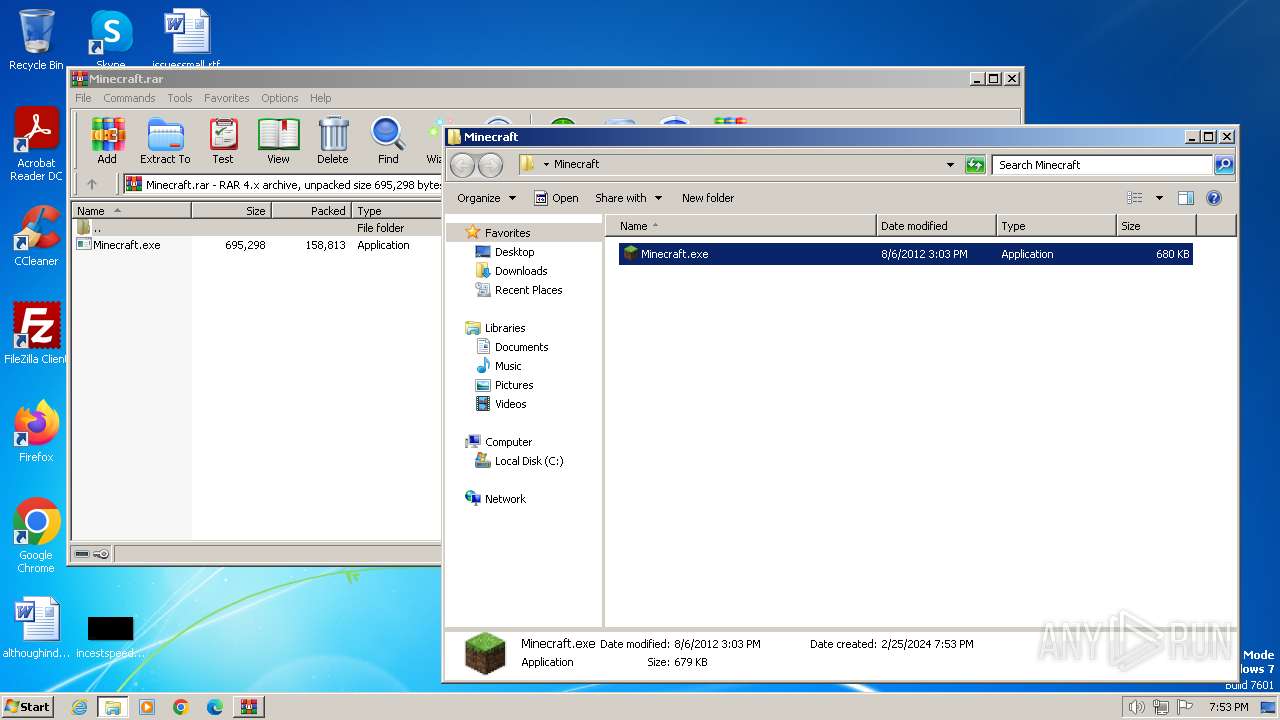Click the FileZilla Client desktop shortcut
The width and height of the screenshot is (1280, 720).
[36, 333]
